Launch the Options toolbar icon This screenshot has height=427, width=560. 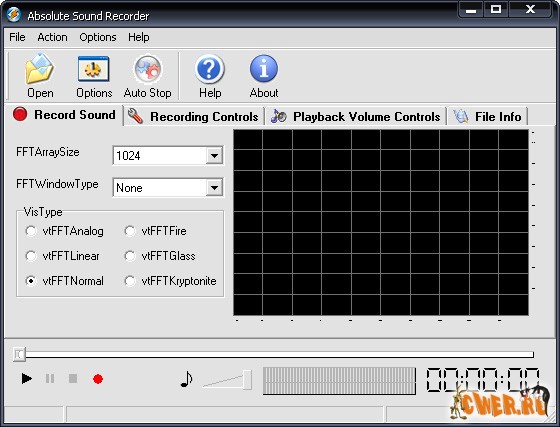(x=94, y=69)
